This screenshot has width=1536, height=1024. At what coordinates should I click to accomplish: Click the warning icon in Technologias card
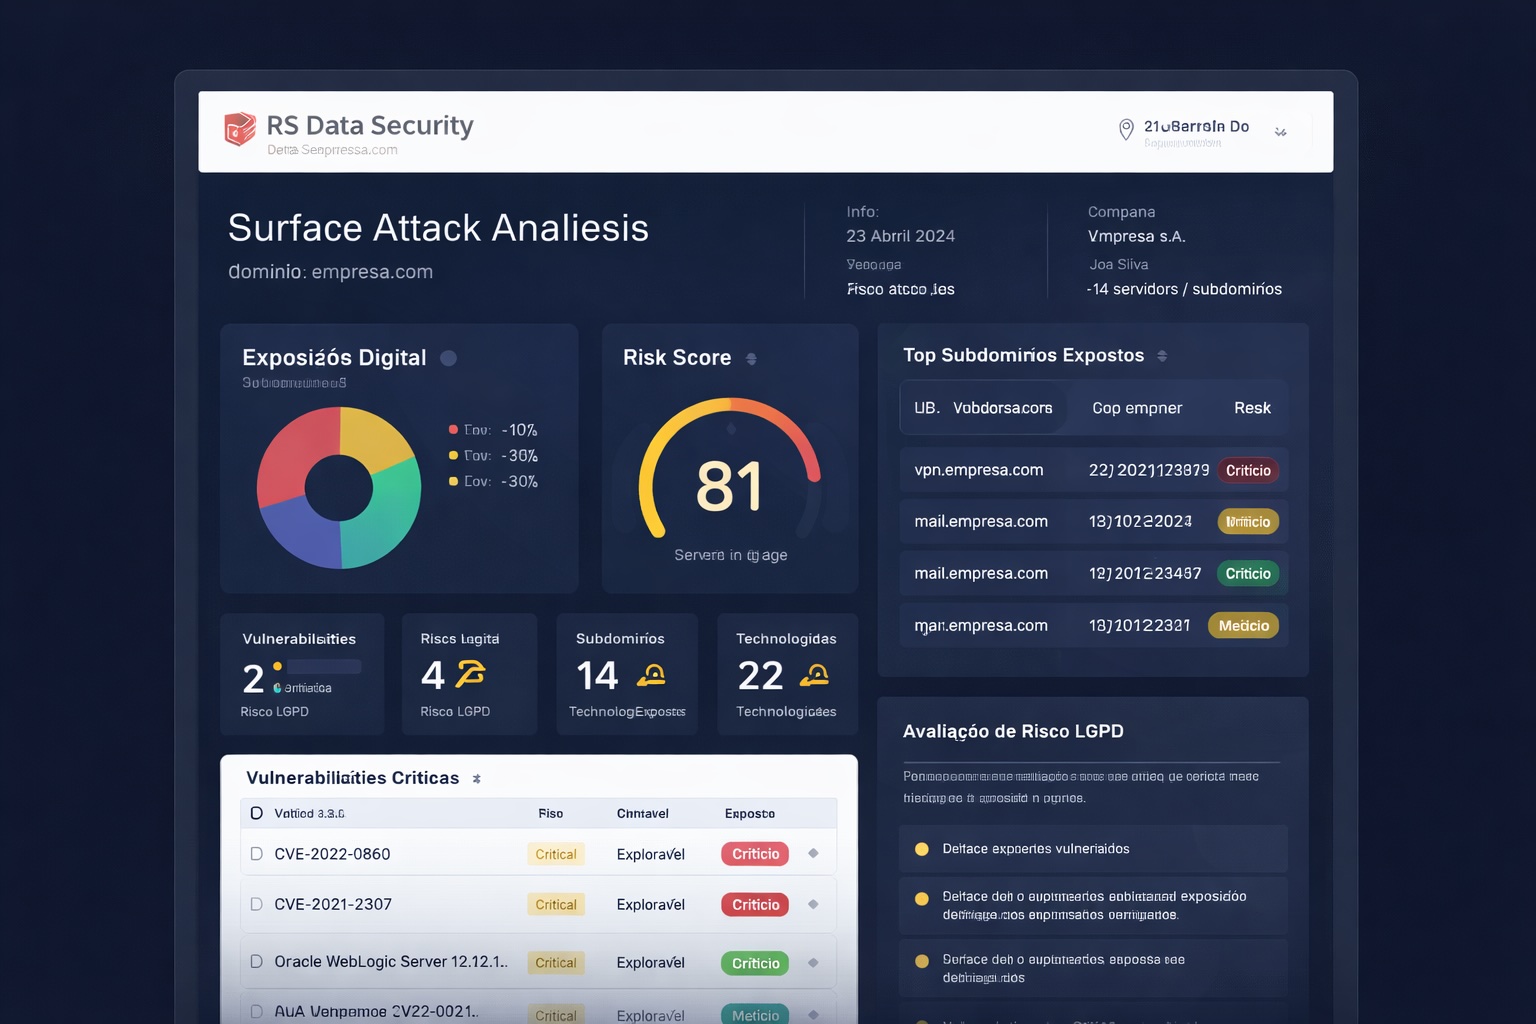(814, 676)
